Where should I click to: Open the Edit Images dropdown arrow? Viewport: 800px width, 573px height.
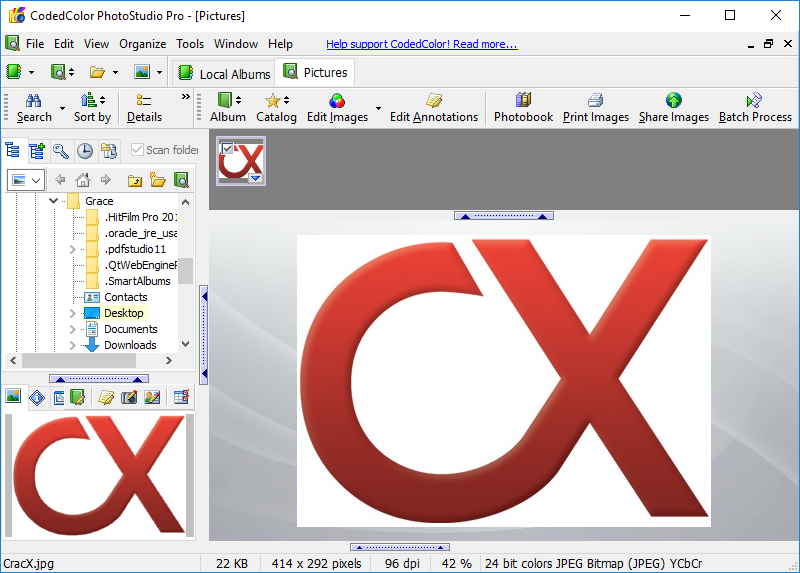coord(378,108)
